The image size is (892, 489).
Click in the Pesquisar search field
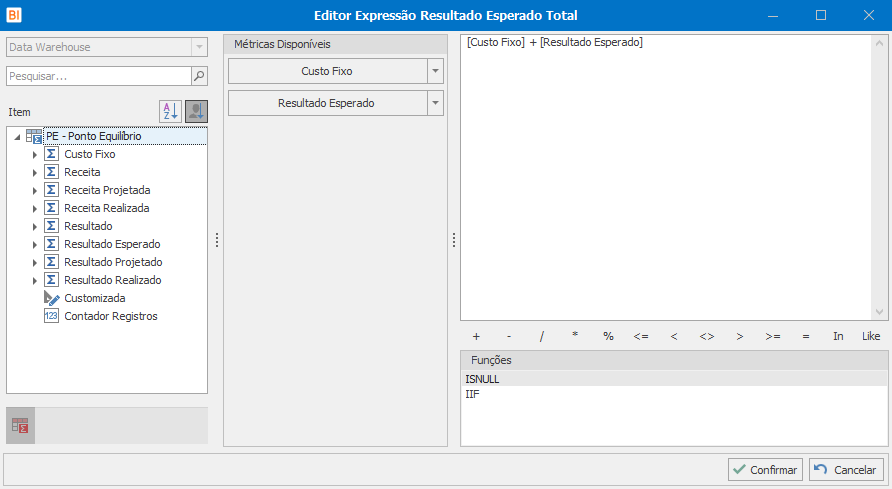(99, 76)
